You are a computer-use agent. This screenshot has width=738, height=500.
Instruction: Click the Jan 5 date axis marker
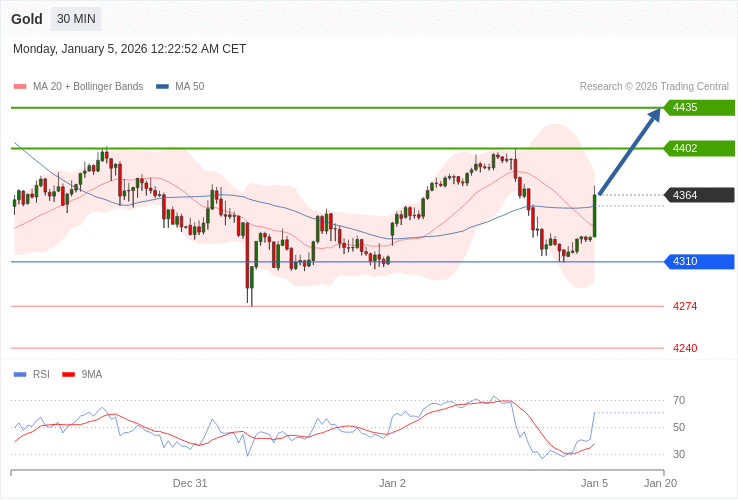pos(594,483)
